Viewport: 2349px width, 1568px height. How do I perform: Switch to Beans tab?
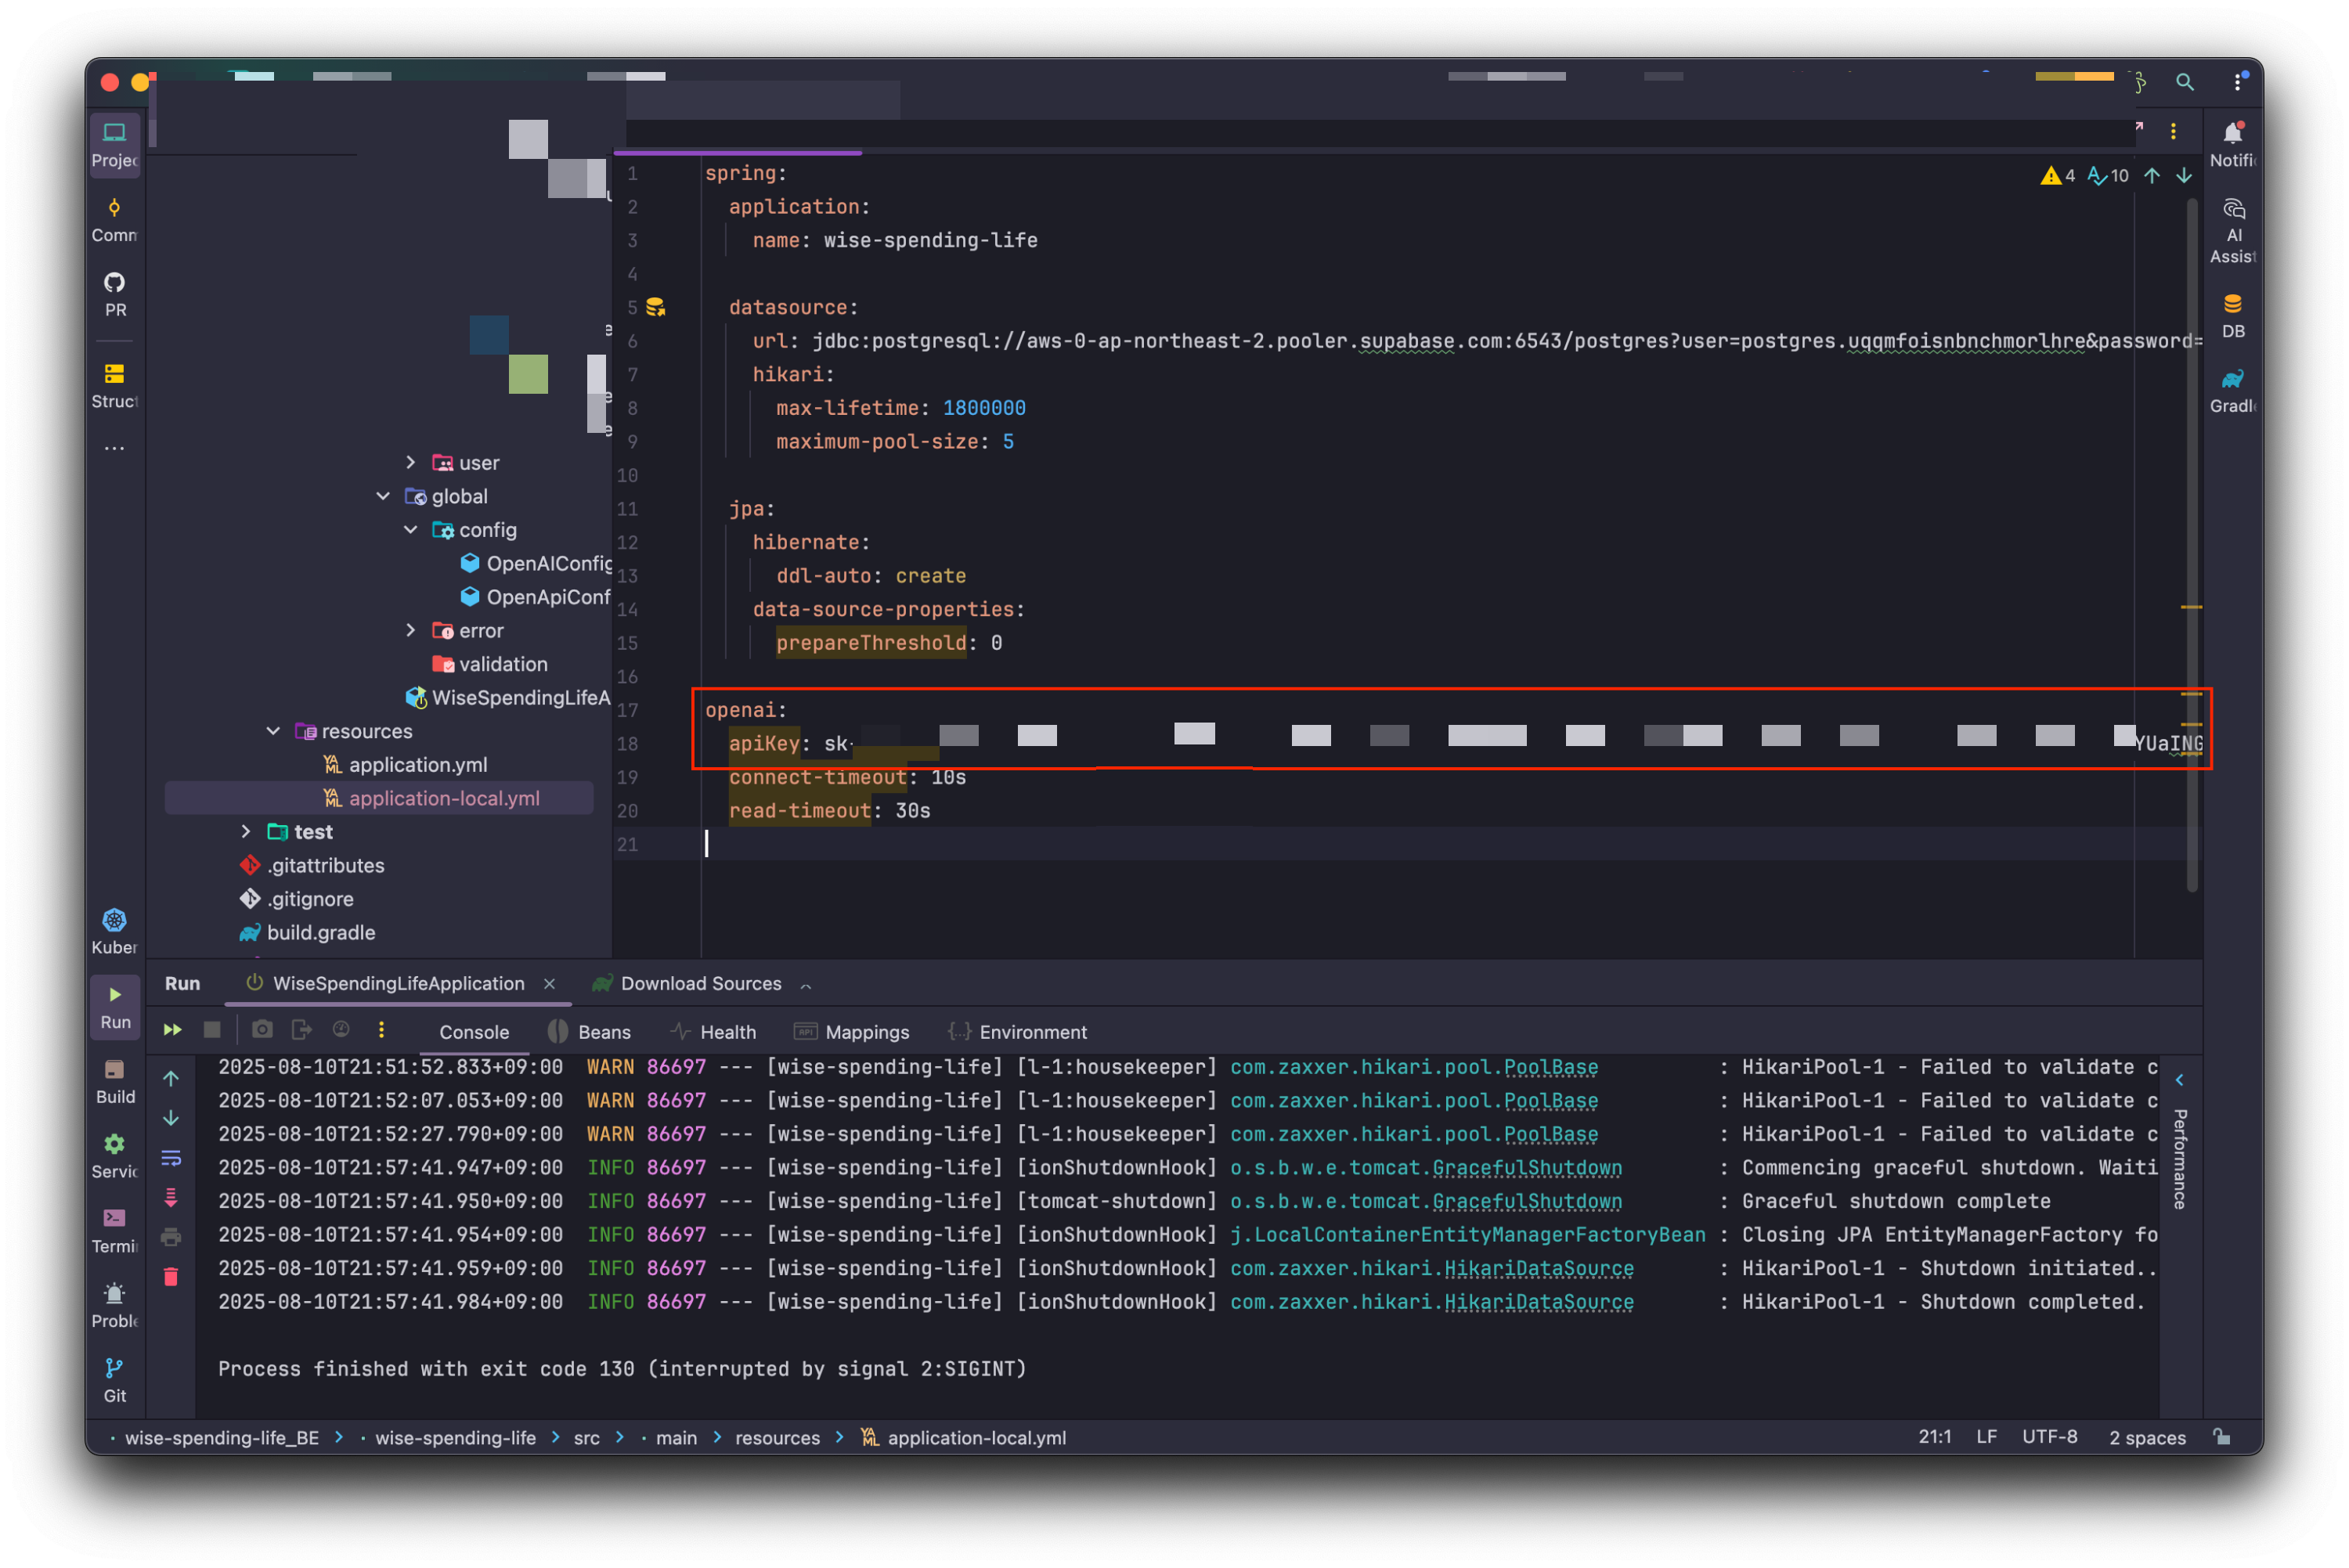[x=590, y=1031]
